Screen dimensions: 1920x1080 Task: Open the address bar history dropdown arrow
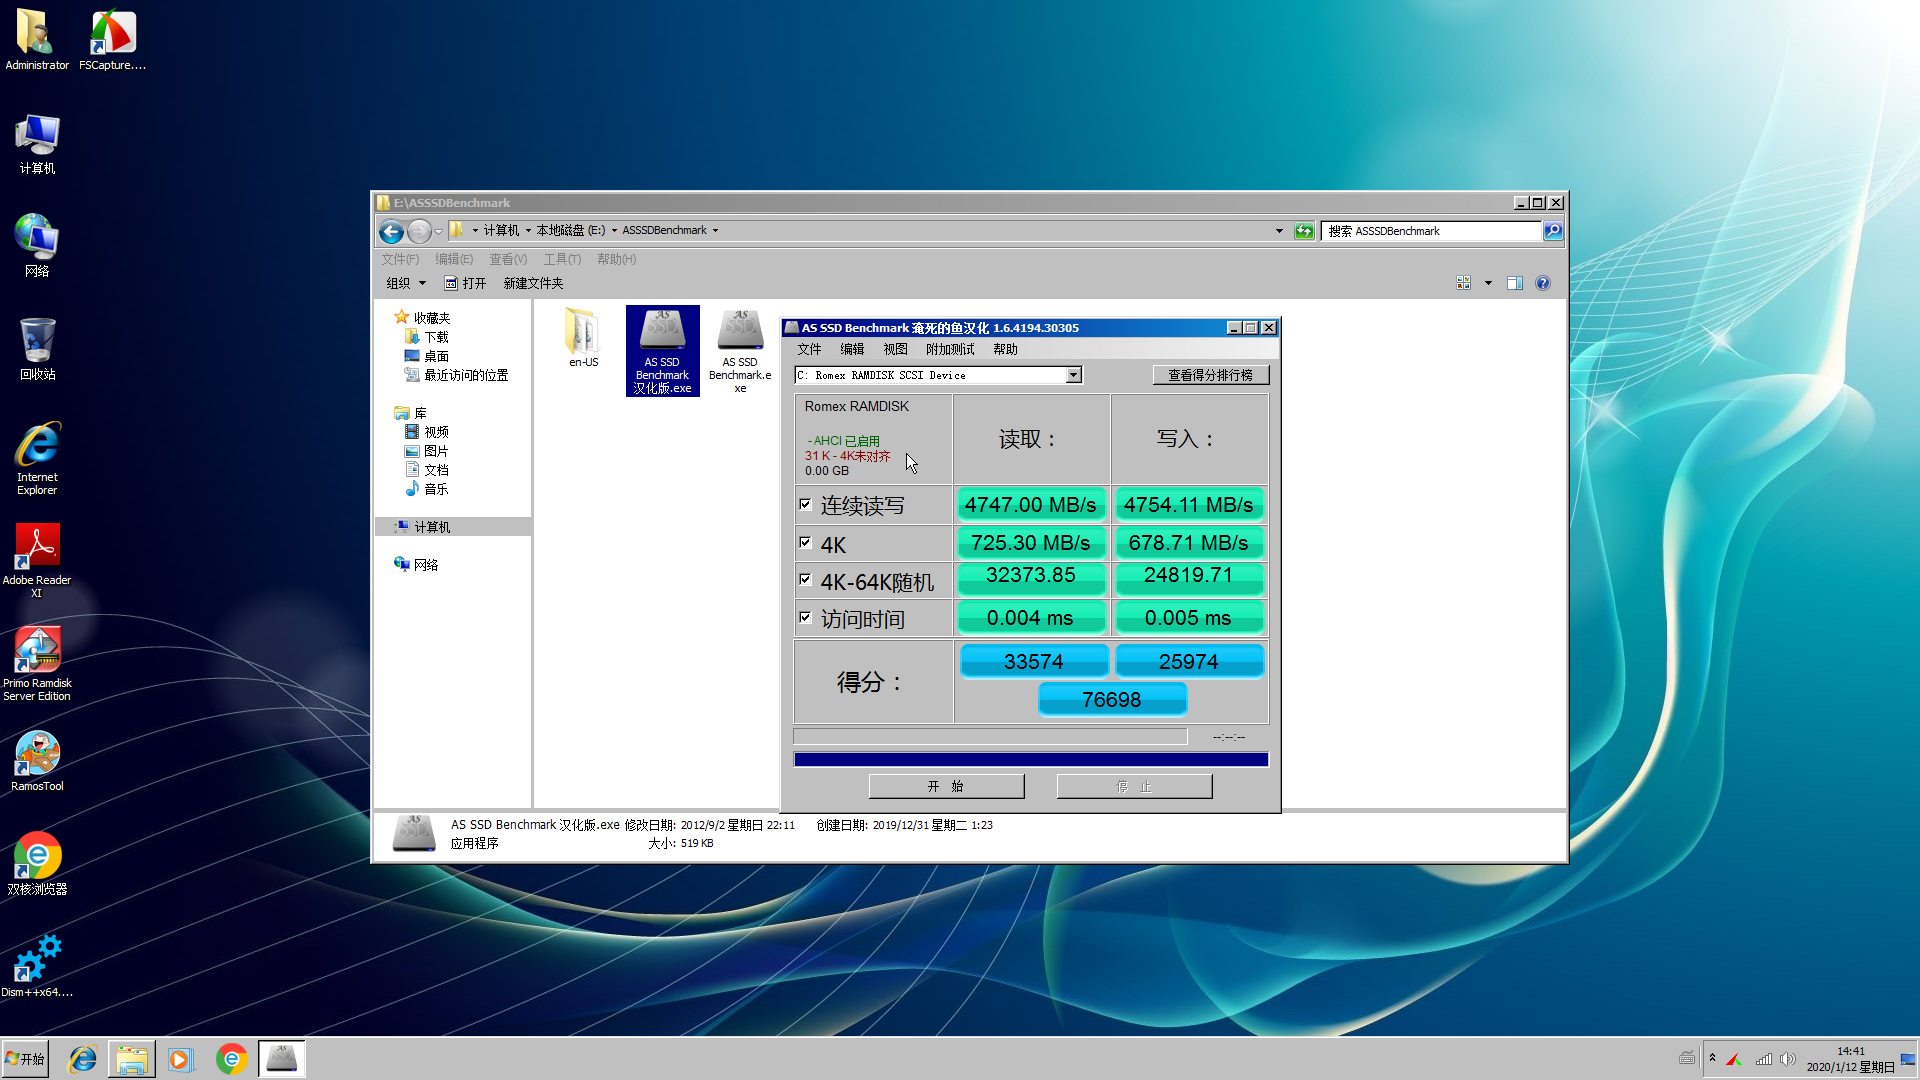[1279, 231]
